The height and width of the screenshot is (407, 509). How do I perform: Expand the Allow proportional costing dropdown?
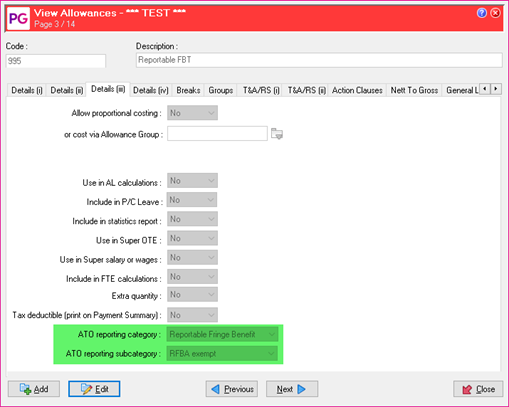[x=192, y=113]
